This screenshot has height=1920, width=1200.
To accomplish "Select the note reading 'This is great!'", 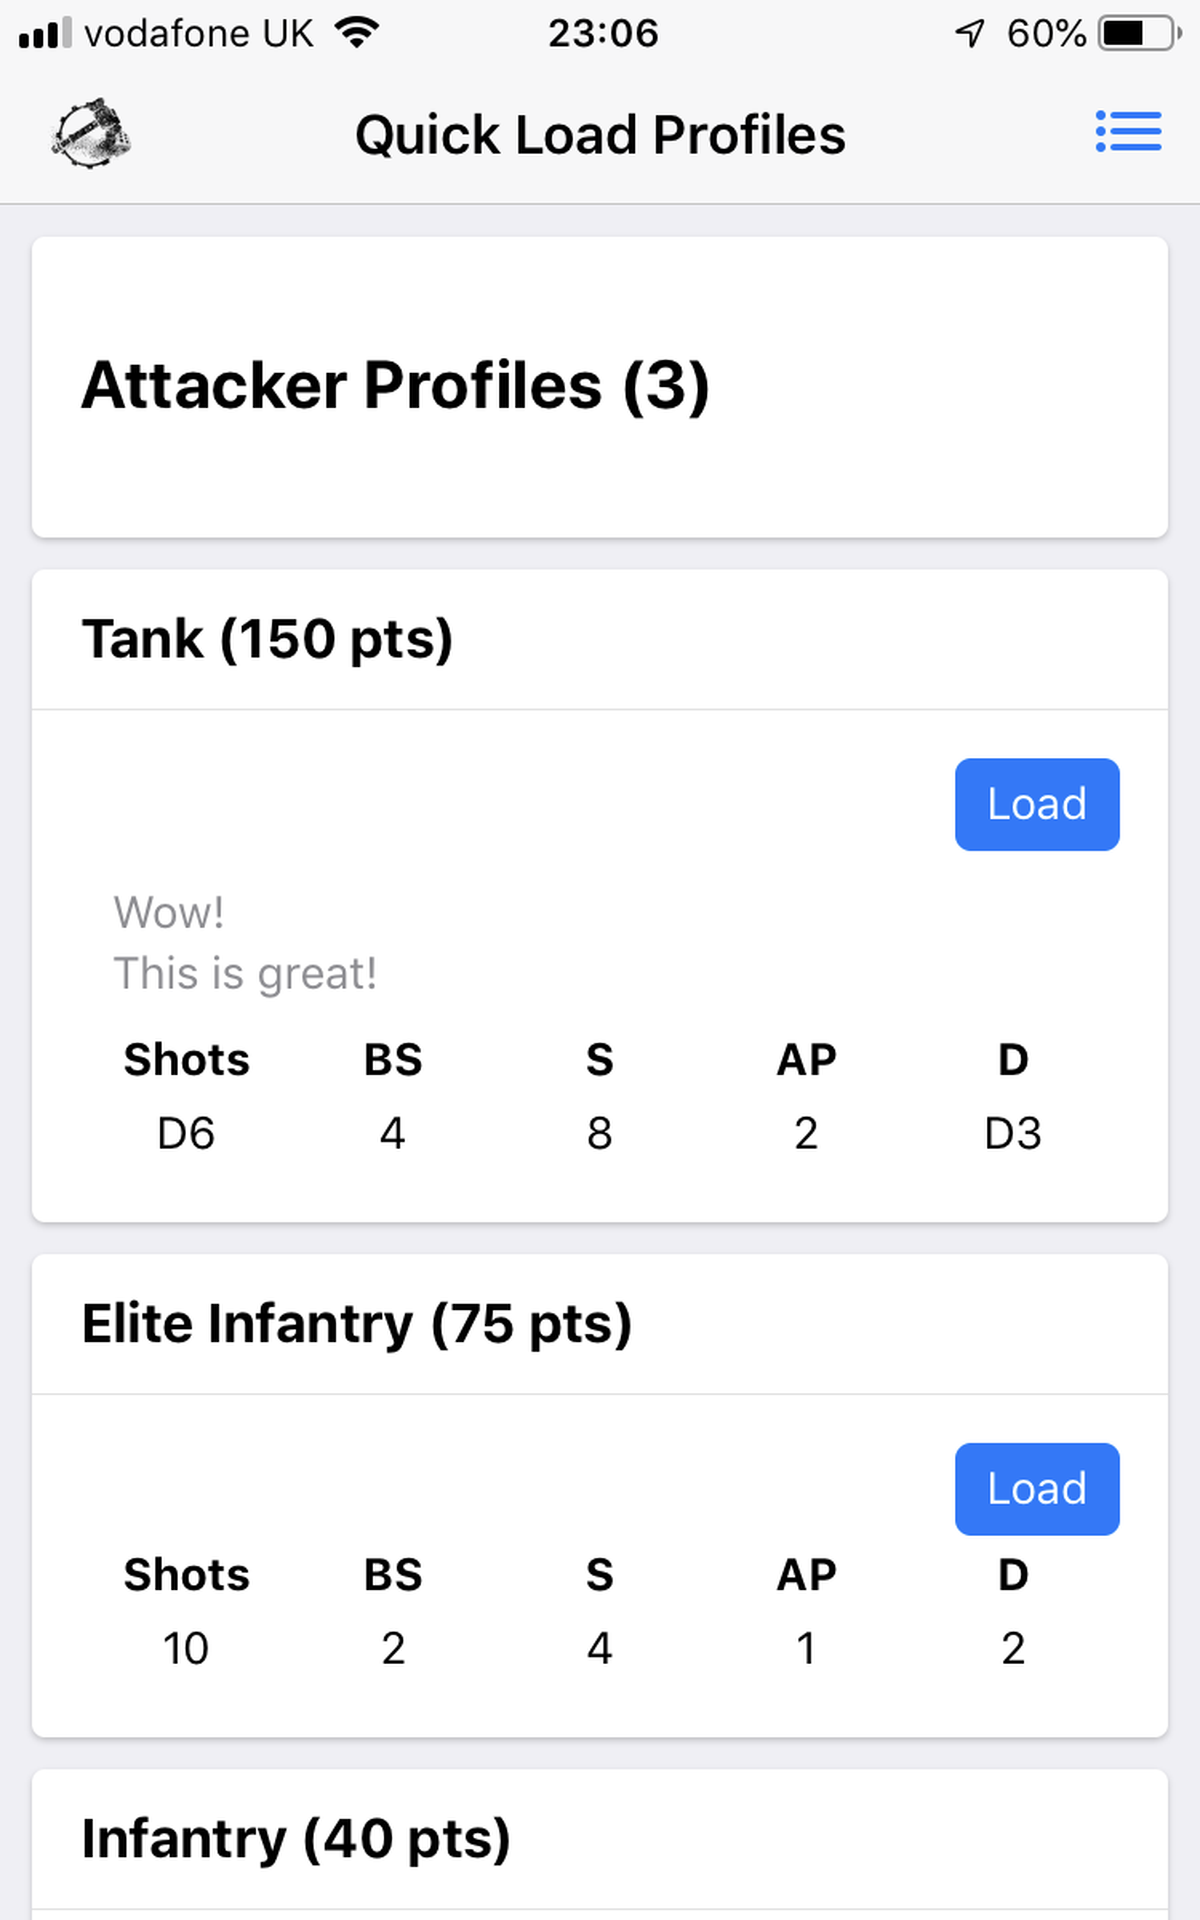I will click(x=245, y=971).
